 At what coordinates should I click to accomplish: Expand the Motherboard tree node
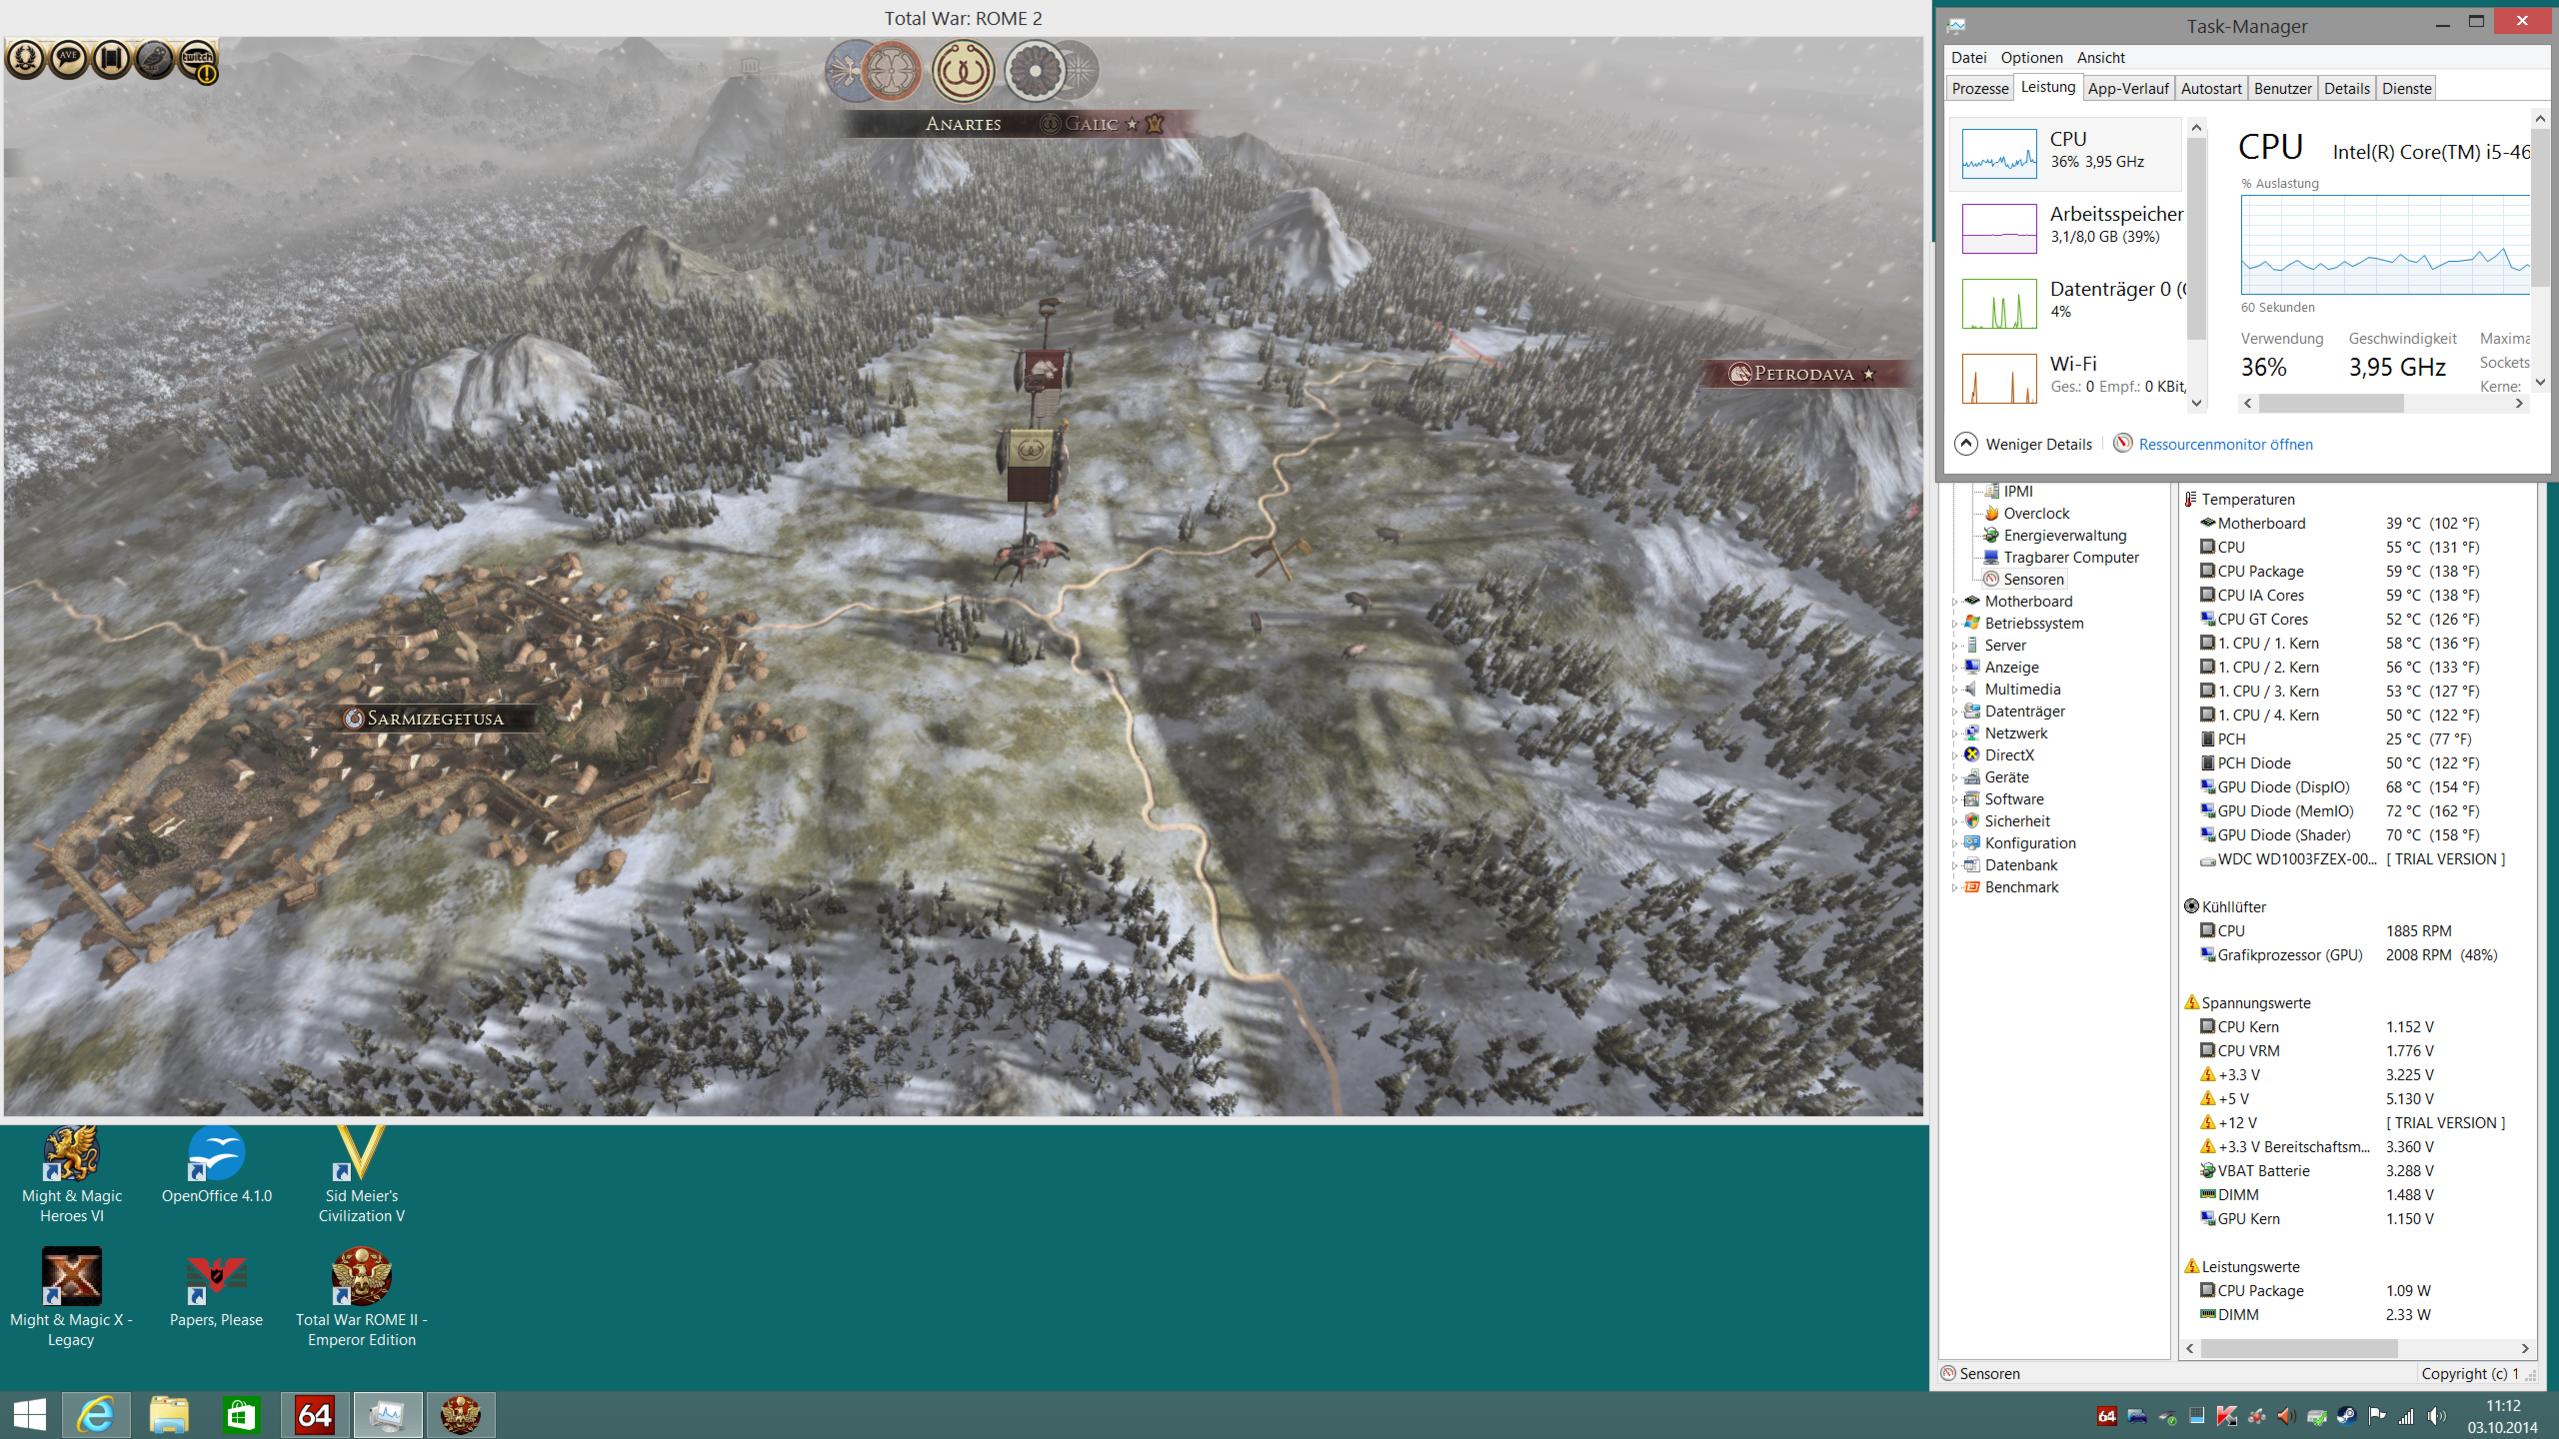pyautogui.click(x=1955, y=601)
